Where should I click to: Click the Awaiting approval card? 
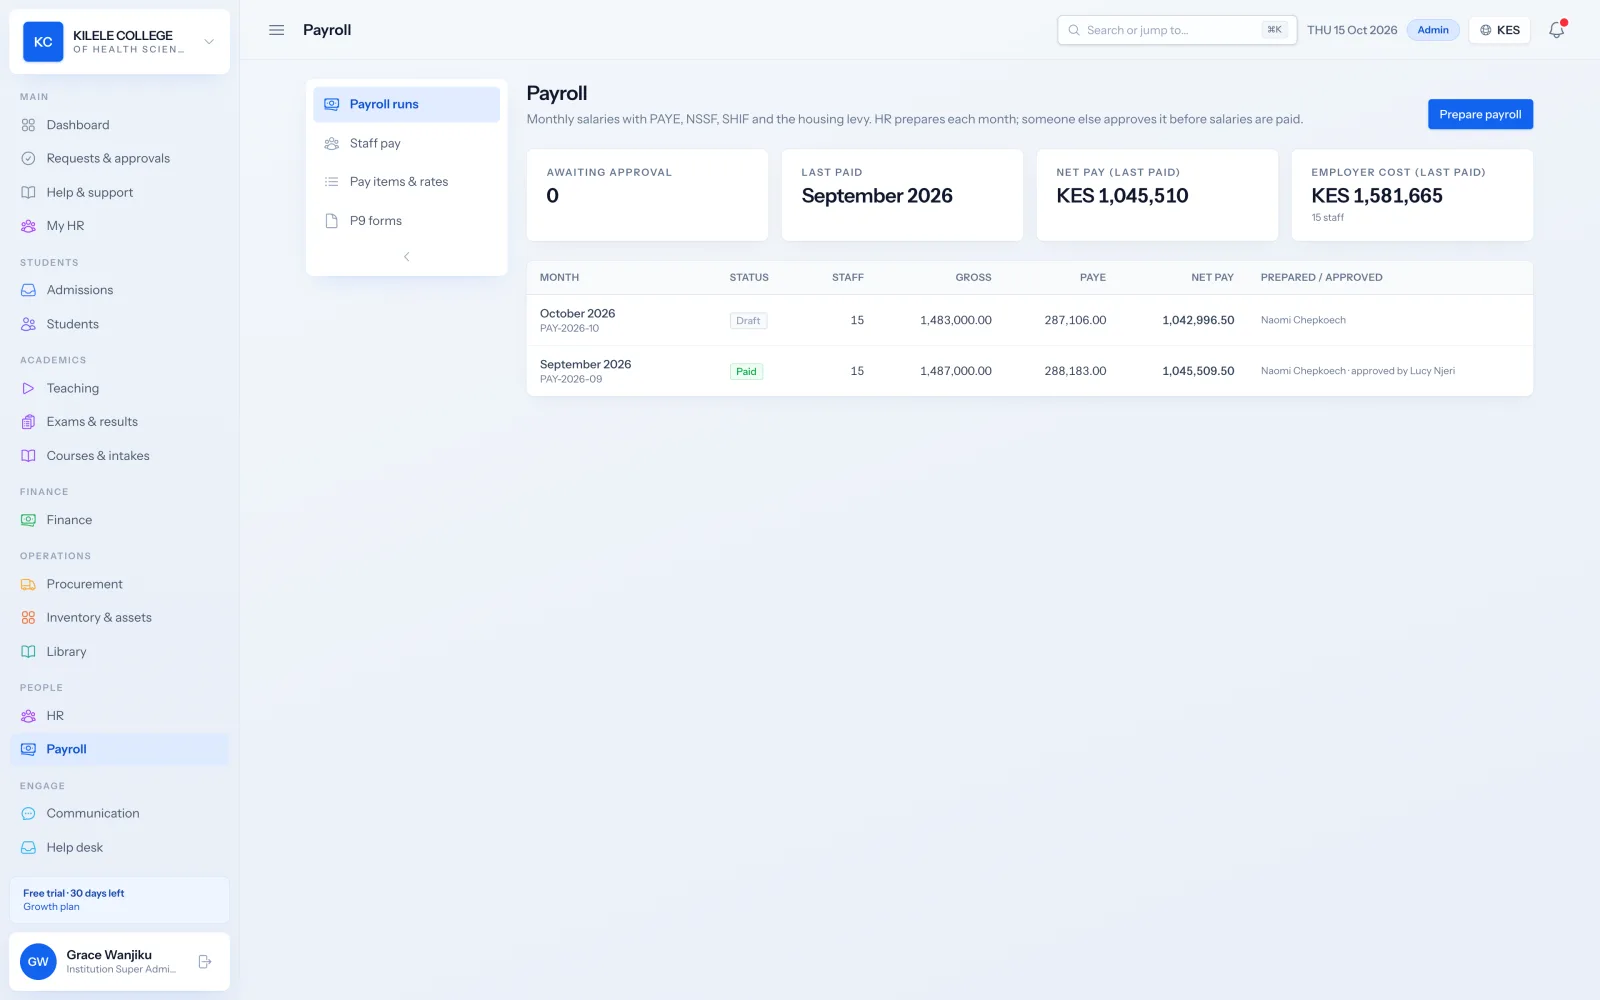tap(647, 195)
